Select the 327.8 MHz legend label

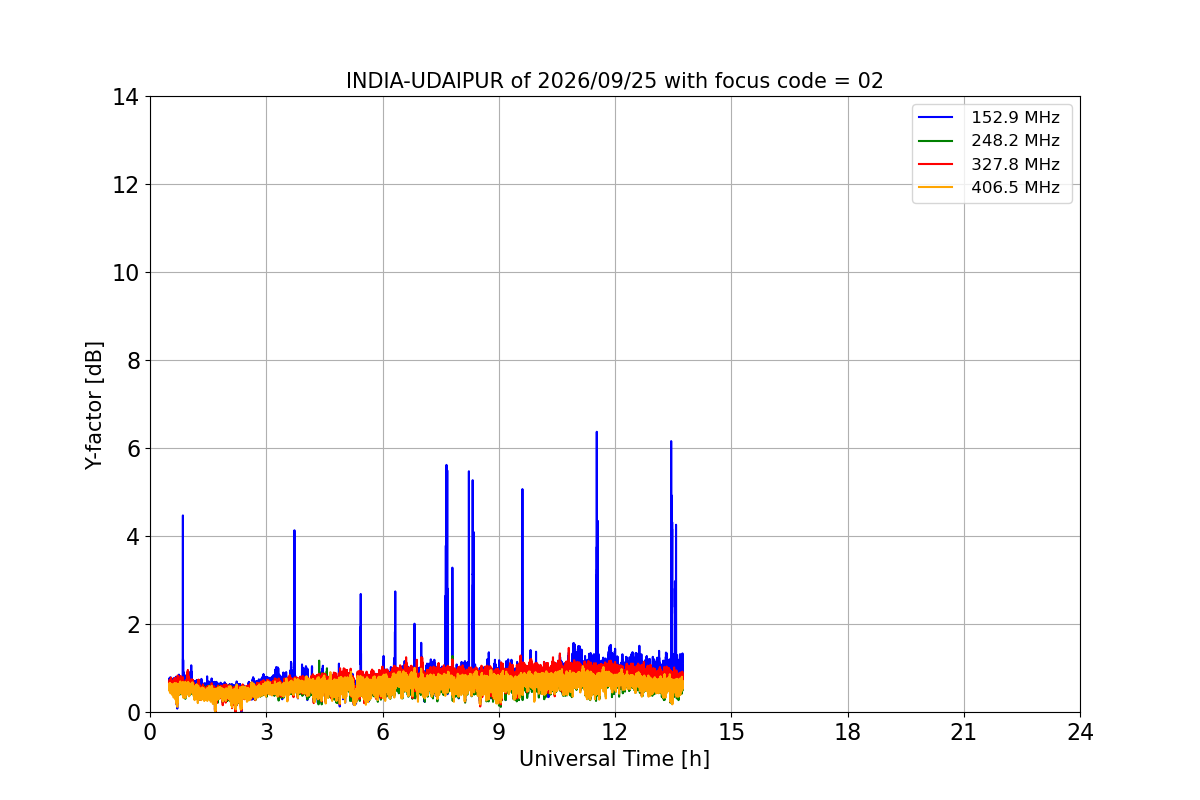1015,164
